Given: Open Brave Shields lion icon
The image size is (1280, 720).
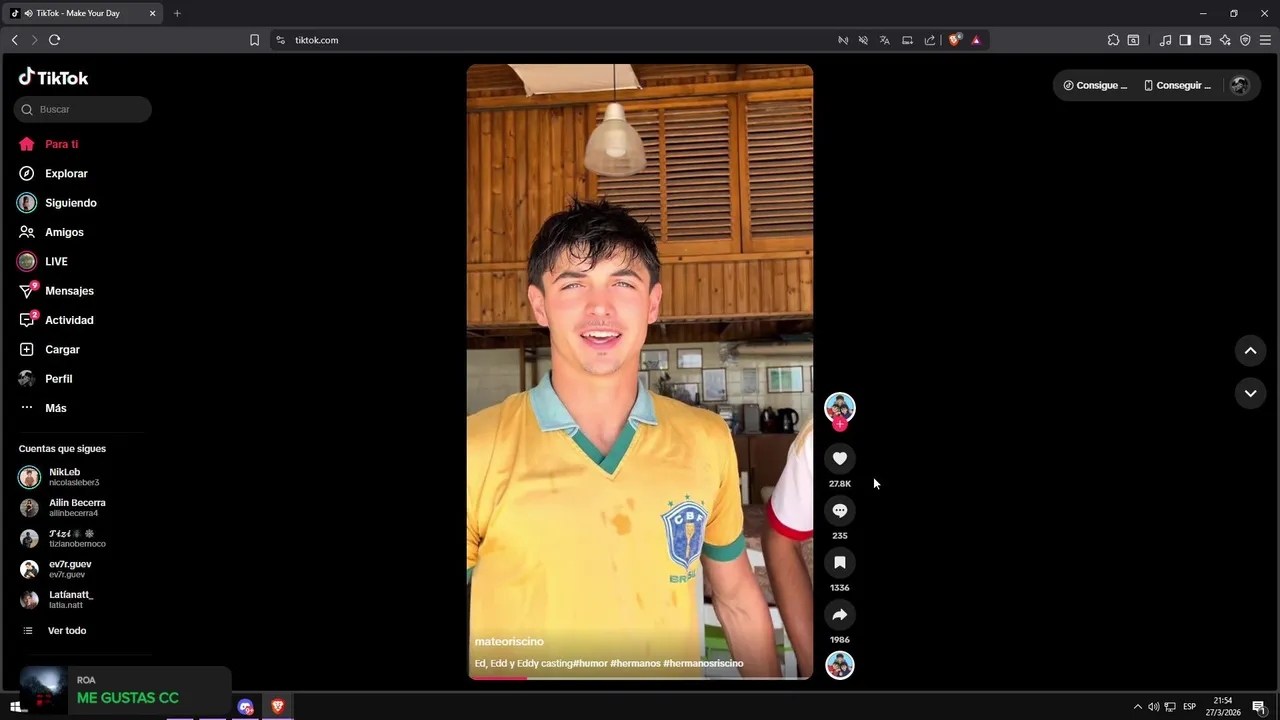Looking at the screenshot, I should 954,40.
